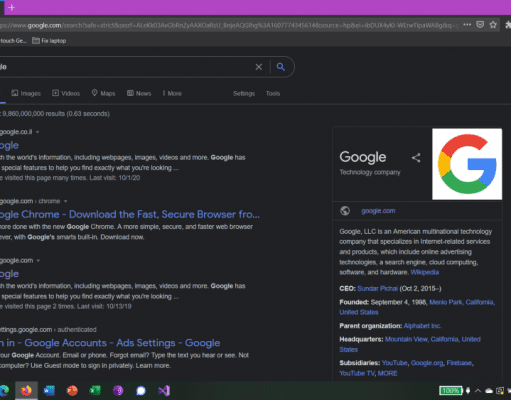511x400 pixels.
Task: Switch to the News results tab
Action: pos(139,93)
